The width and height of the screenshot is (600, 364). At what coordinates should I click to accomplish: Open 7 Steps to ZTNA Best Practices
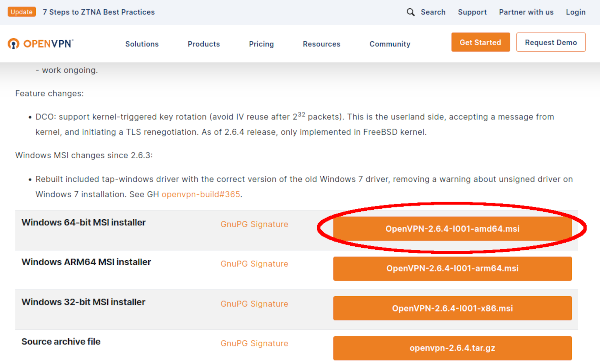click(99, 12)
